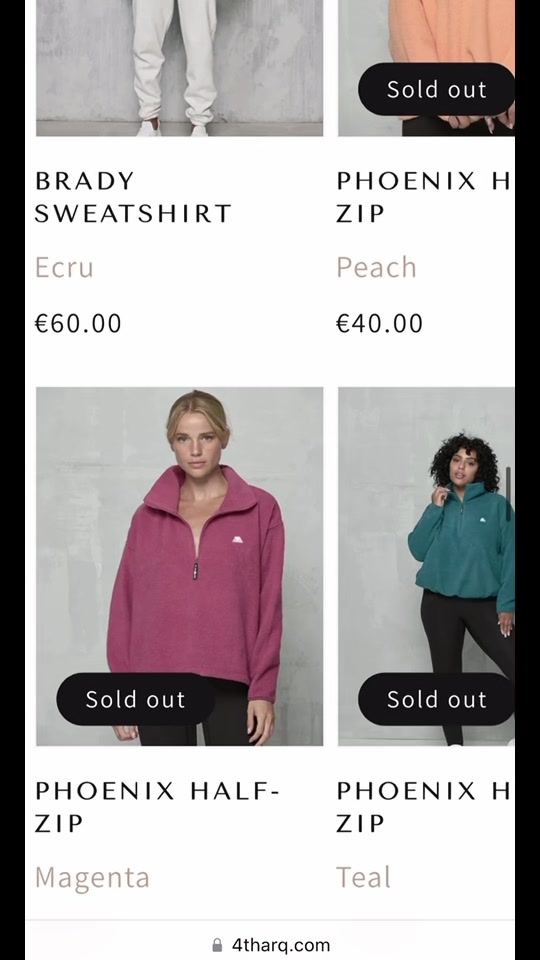Tap the €60.00 price
The height and width of the screenshot is (960, 540).
78,323
